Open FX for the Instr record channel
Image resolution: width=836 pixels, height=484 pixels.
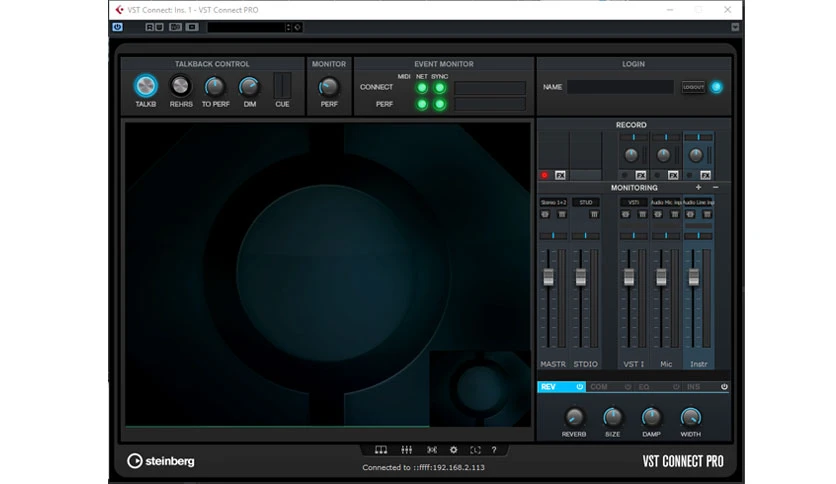[x=705, y=175]
